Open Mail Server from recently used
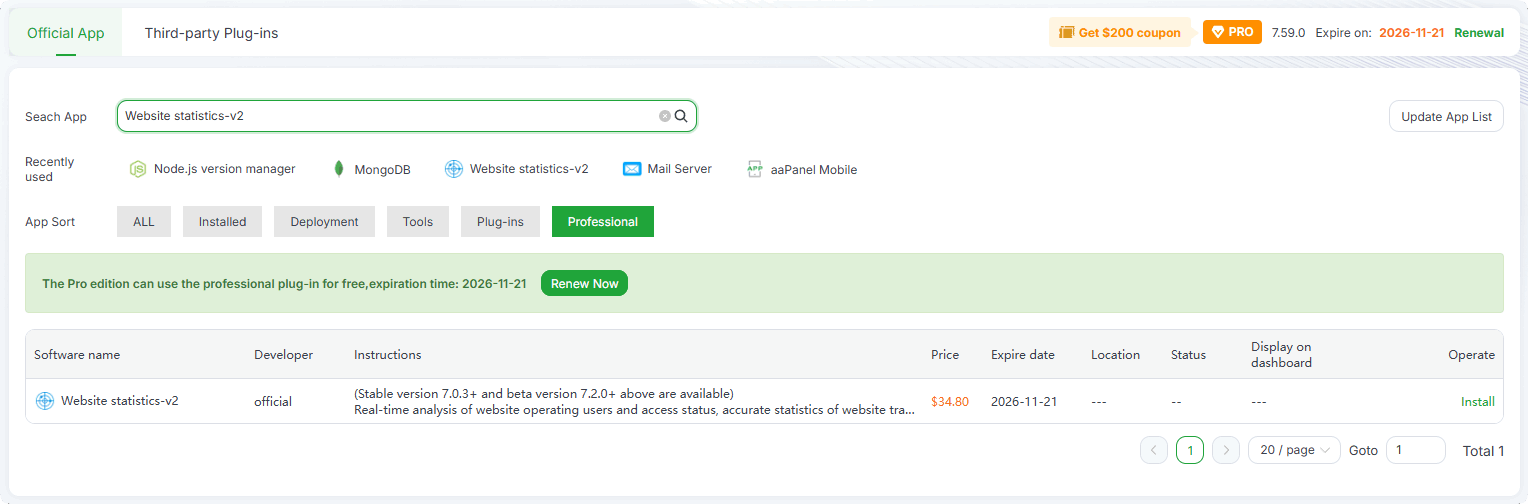1528x504 pixels. (x=667, y=169)
